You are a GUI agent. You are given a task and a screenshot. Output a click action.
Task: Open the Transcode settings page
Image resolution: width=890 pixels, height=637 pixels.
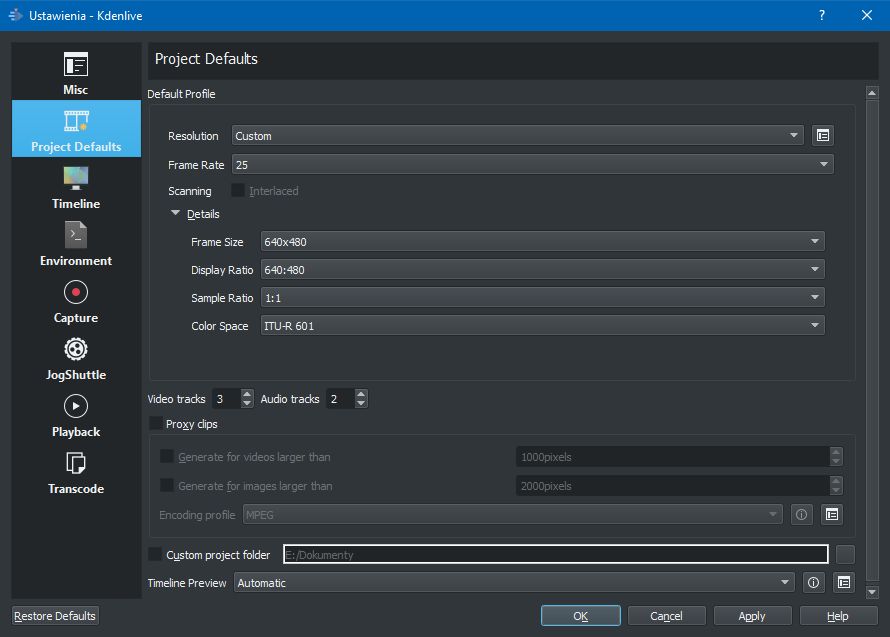[76, 471]
